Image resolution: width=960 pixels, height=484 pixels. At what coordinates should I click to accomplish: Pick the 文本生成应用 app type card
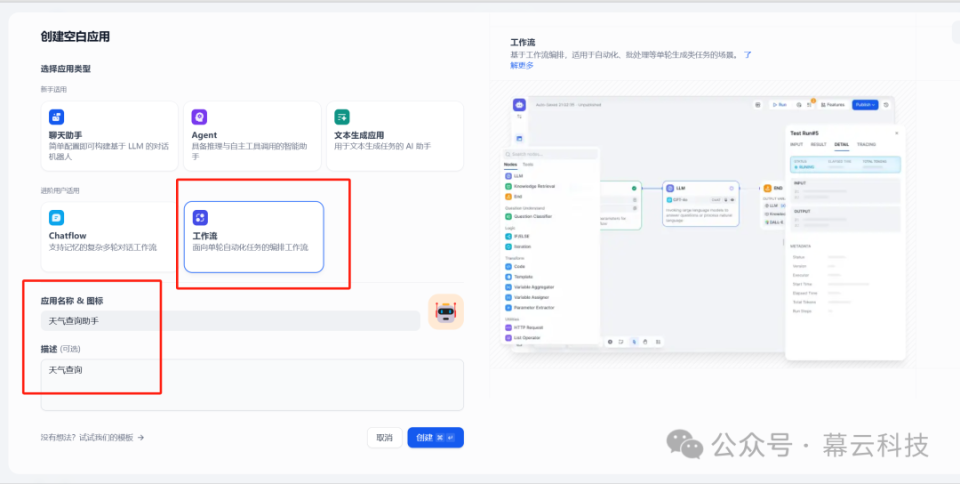395,136
